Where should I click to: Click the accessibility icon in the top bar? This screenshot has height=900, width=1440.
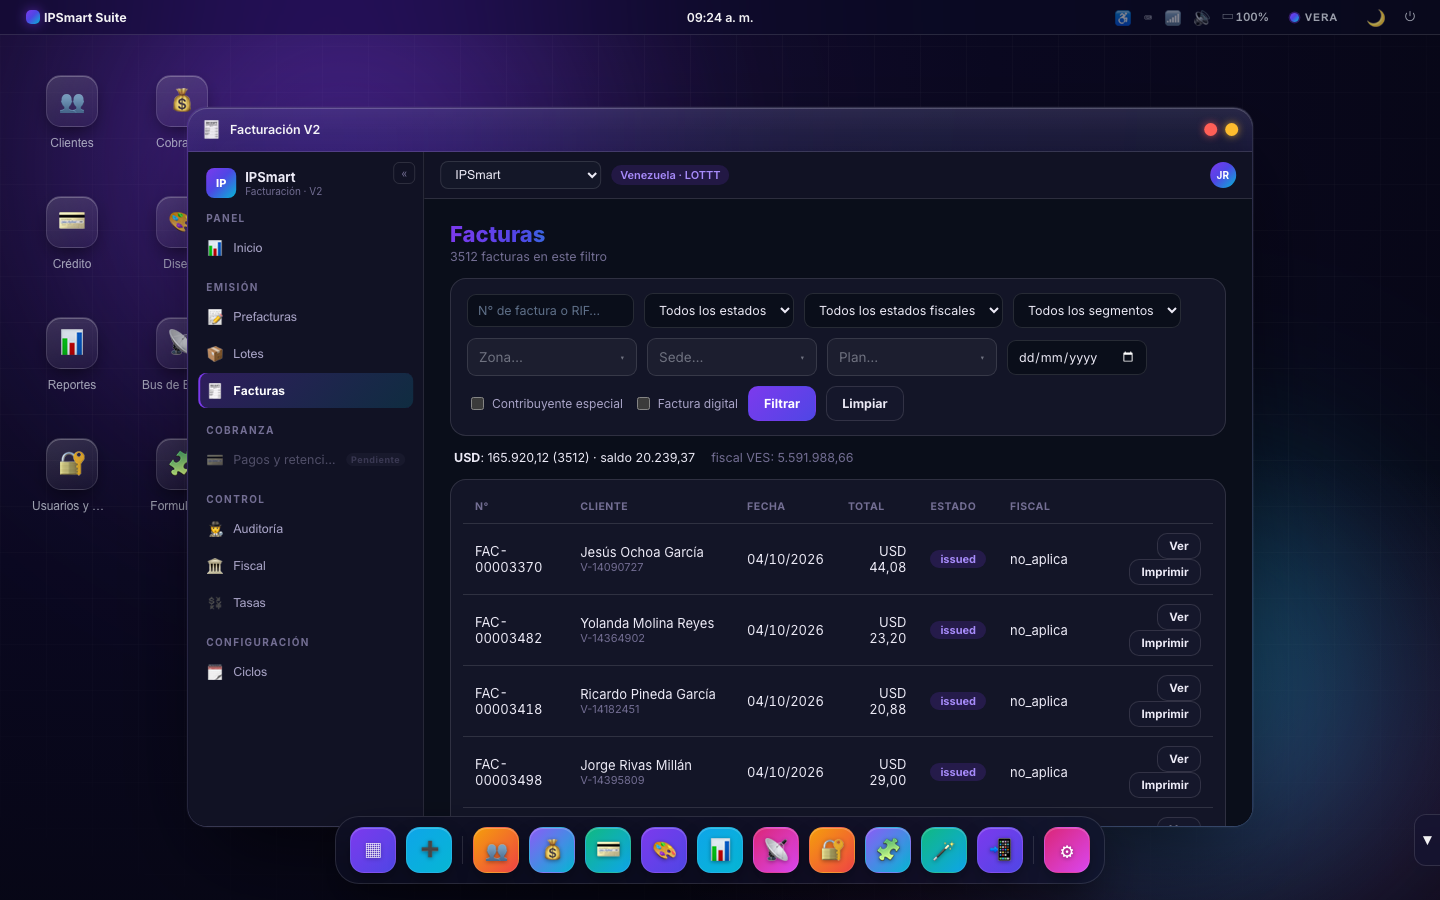tap(1123, 17)
